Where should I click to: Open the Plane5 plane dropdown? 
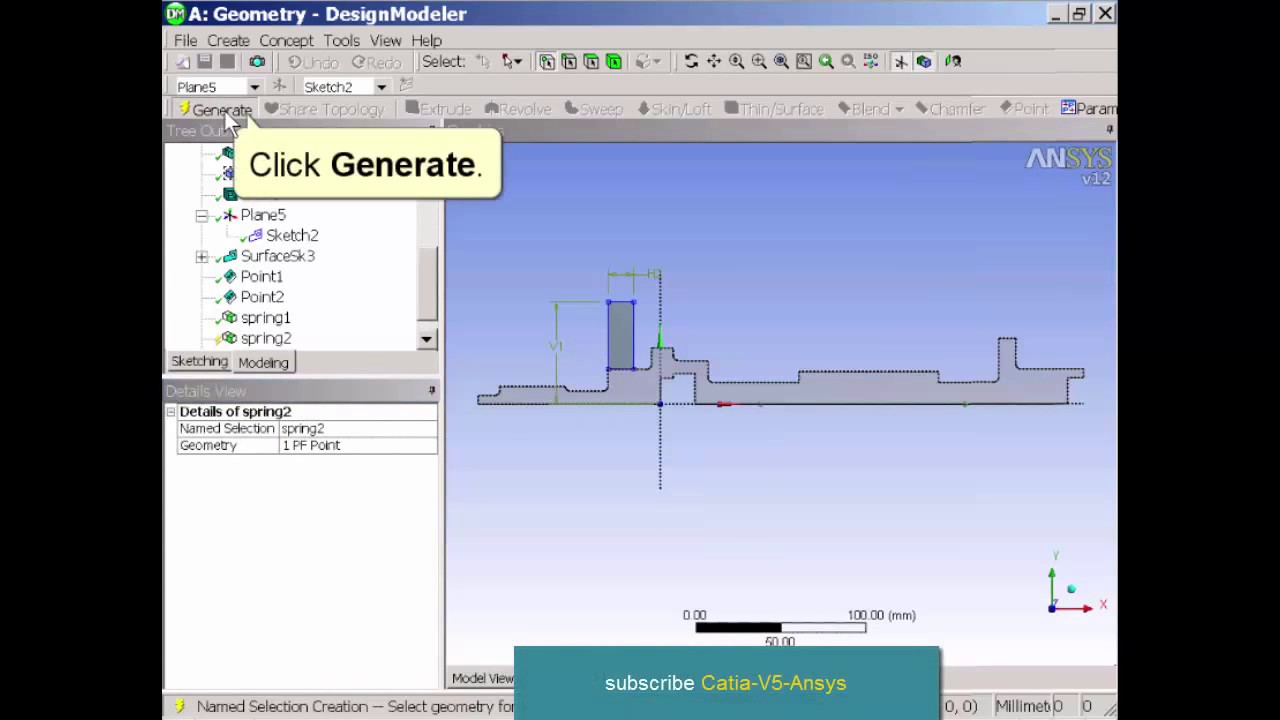(254, 87)
